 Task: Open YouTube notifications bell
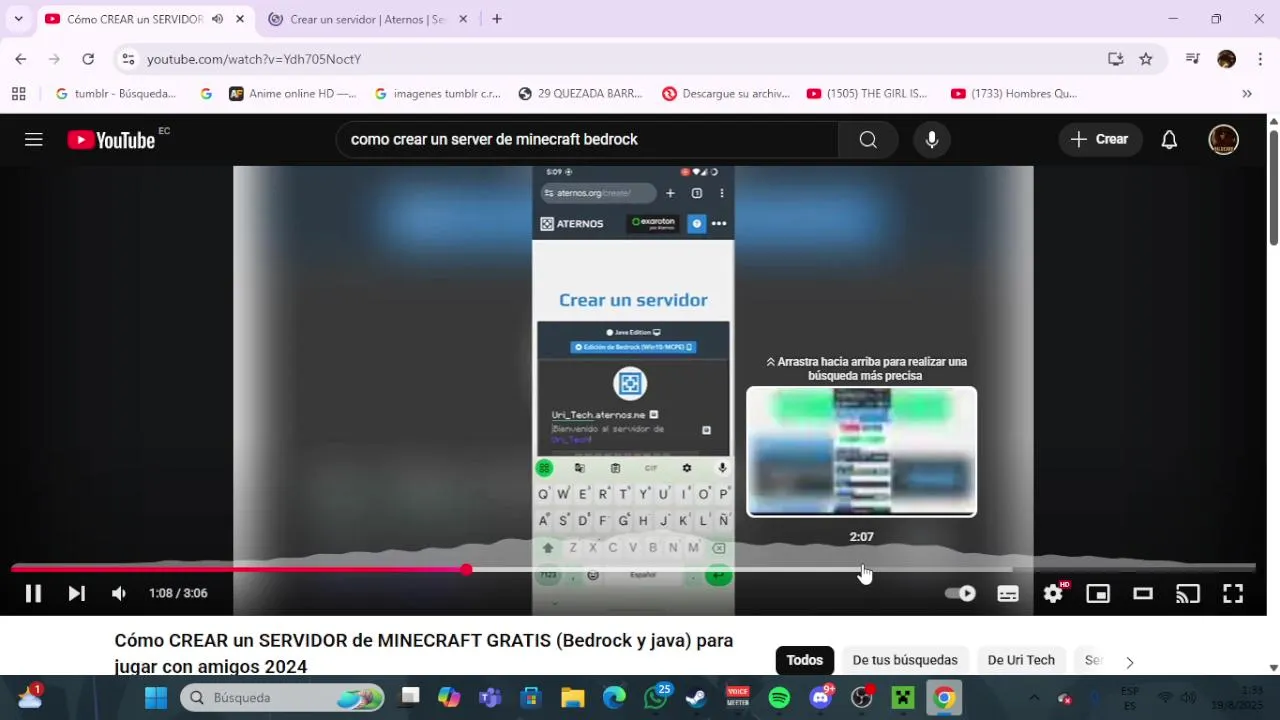1169,140
